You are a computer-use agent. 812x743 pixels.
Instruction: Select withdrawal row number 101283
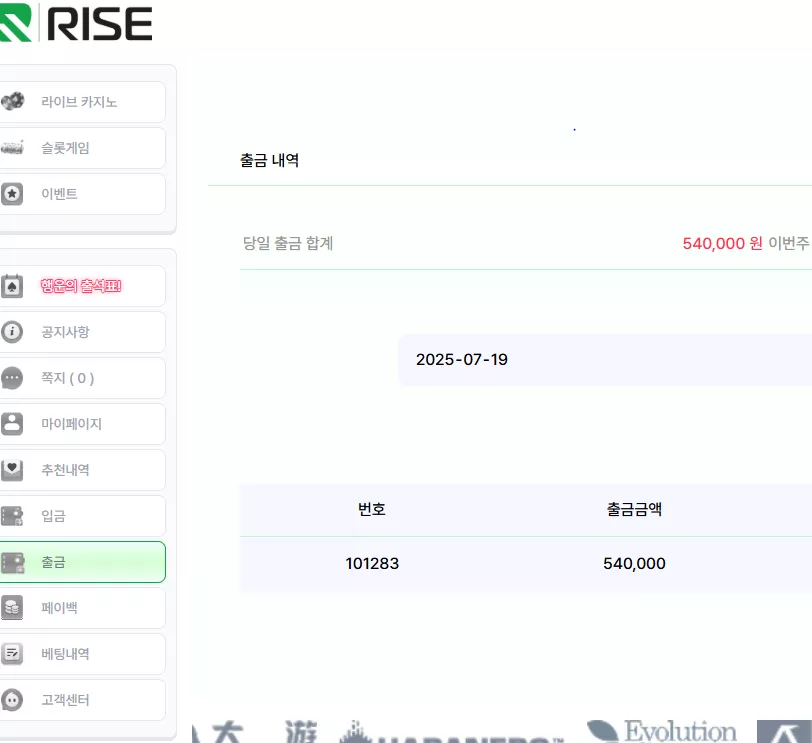pyautogui.click(x=526, y=564)
